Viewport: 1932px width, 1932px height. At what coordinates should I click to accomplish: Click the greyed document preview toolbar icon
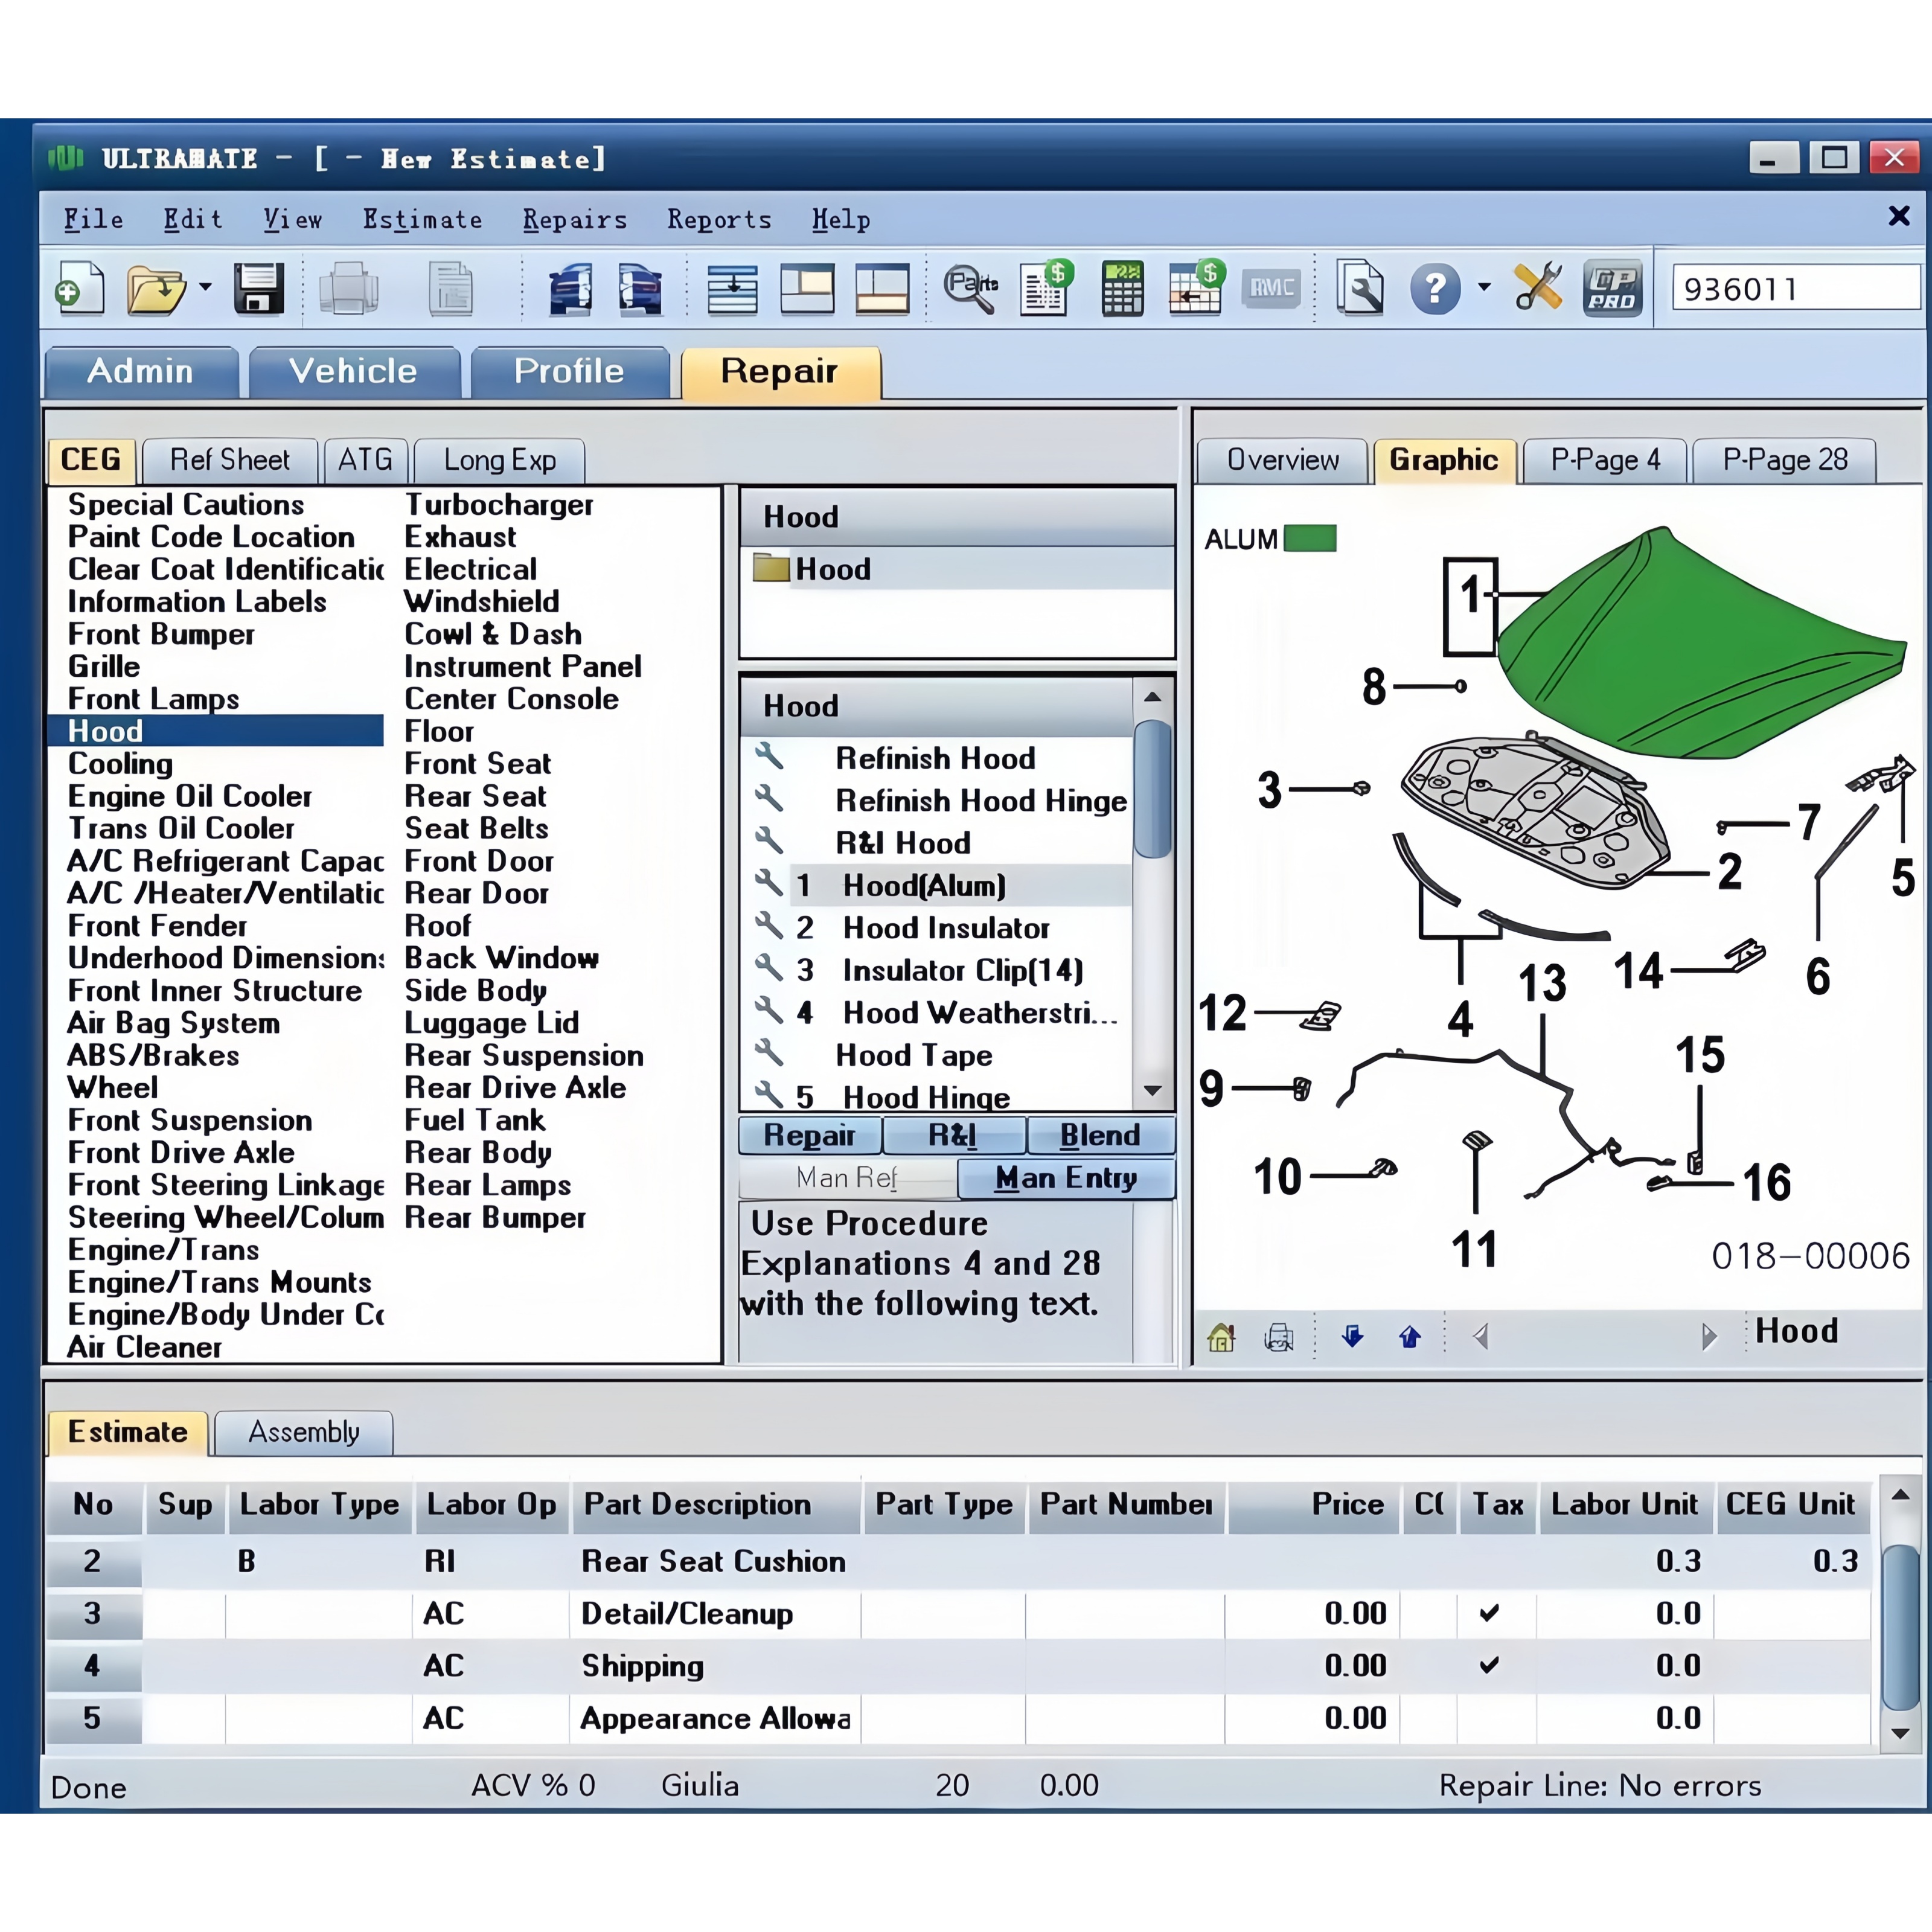click(x=450, y=289)
